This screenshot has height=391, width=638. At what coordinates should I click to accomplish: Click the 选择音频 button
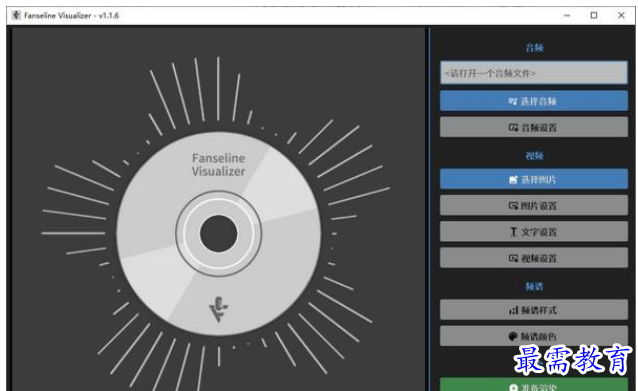[x=533, y=100]
